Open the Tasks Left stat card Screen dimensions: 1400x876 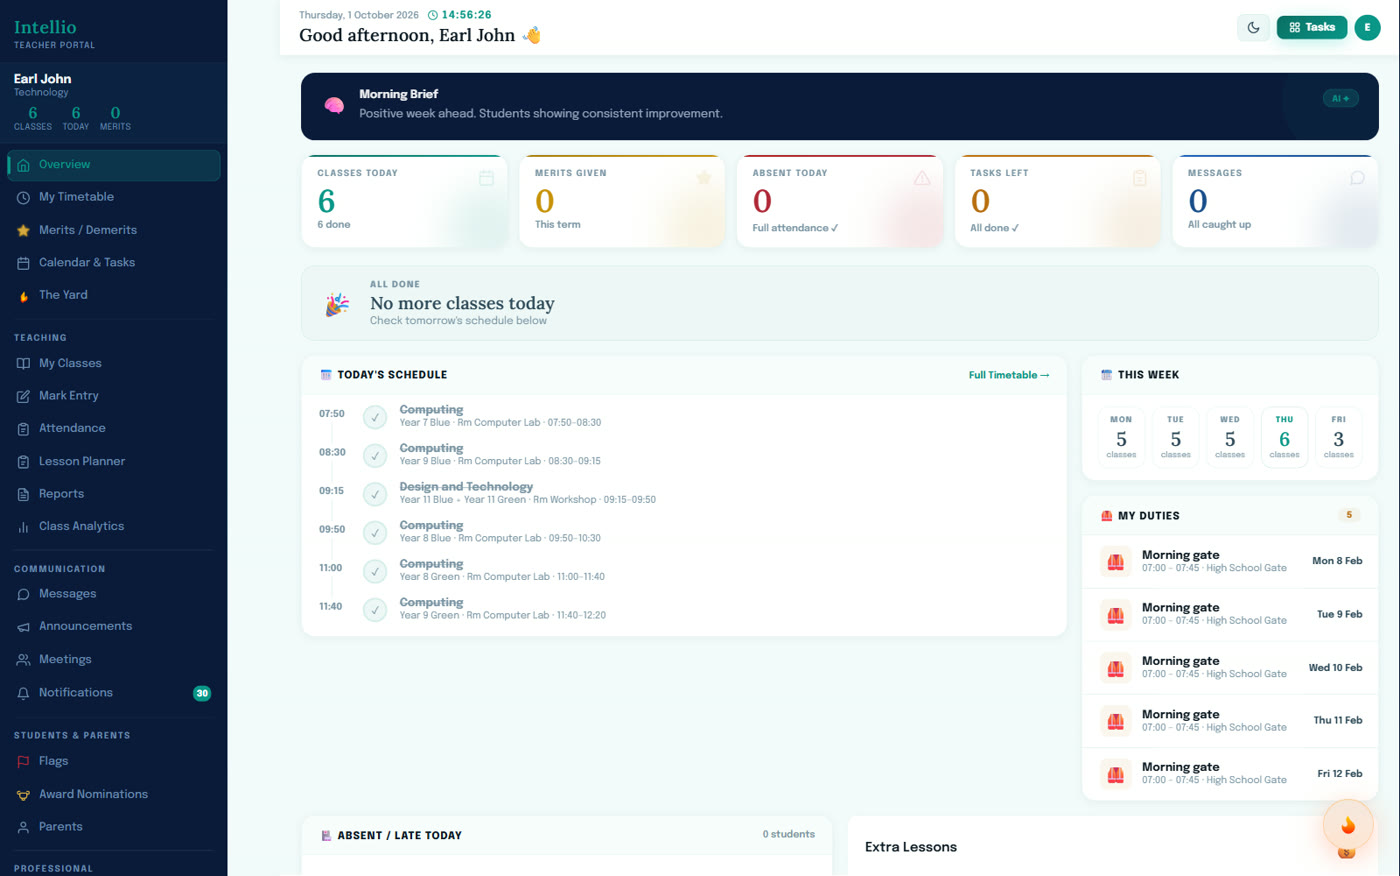click(x=1058, y=201)
